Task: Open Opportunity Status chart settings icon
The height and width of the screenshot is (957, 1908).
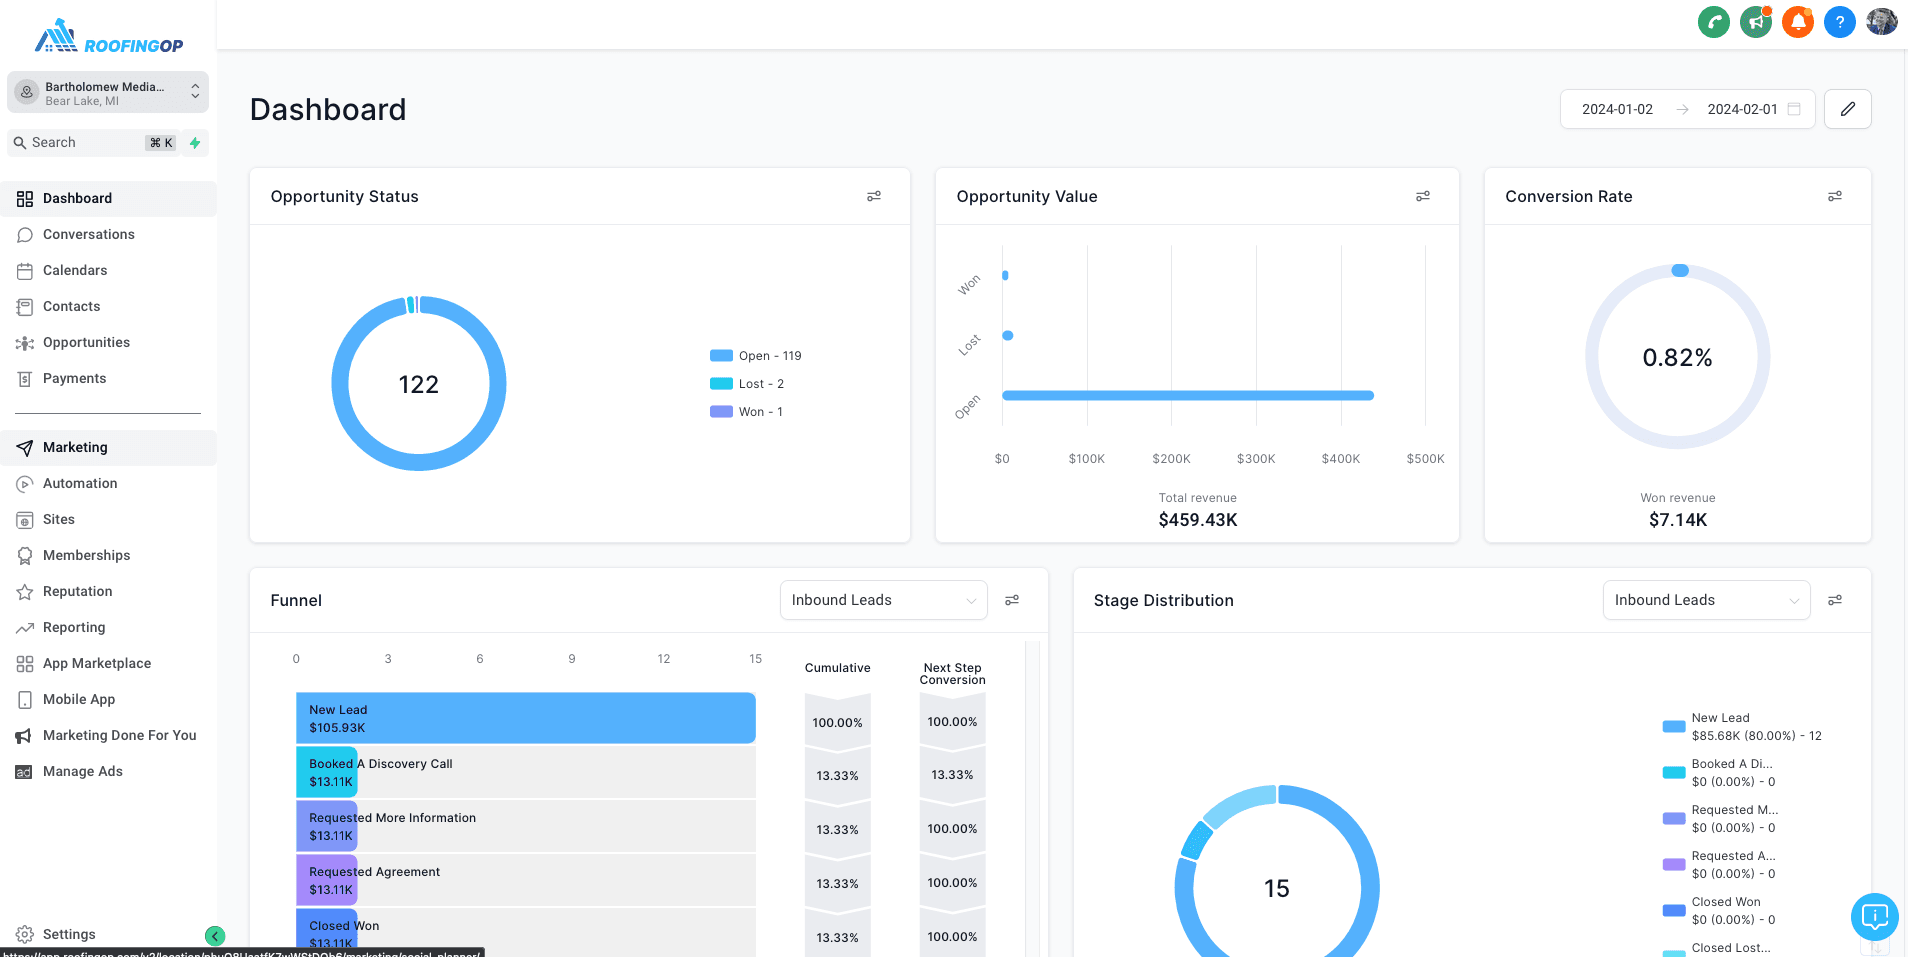Action: point(873,196)
